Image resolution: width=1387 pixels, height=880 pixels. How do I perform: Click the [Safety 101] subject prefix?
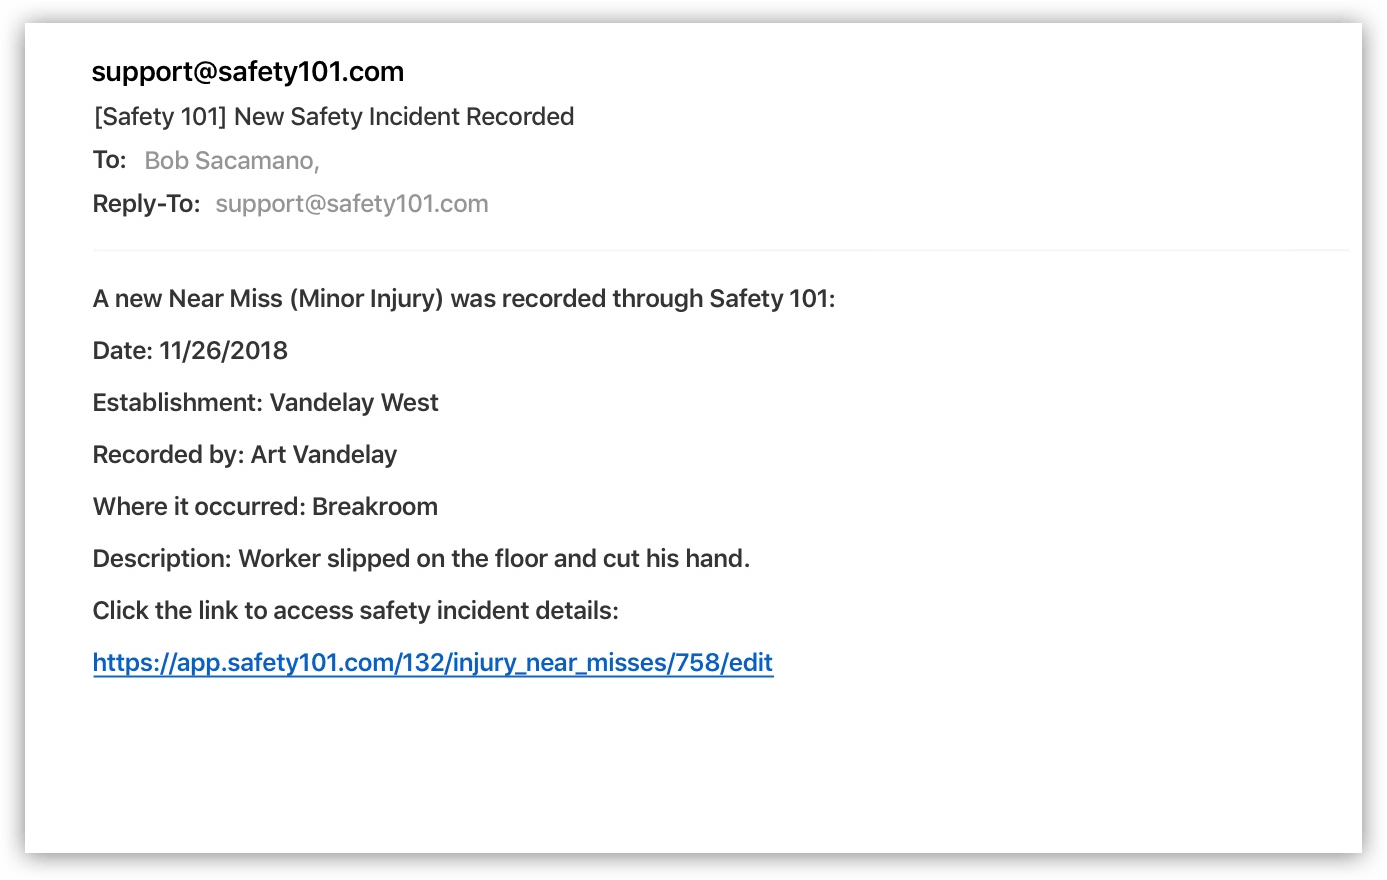pyautogui.click(x=160, y=117)
